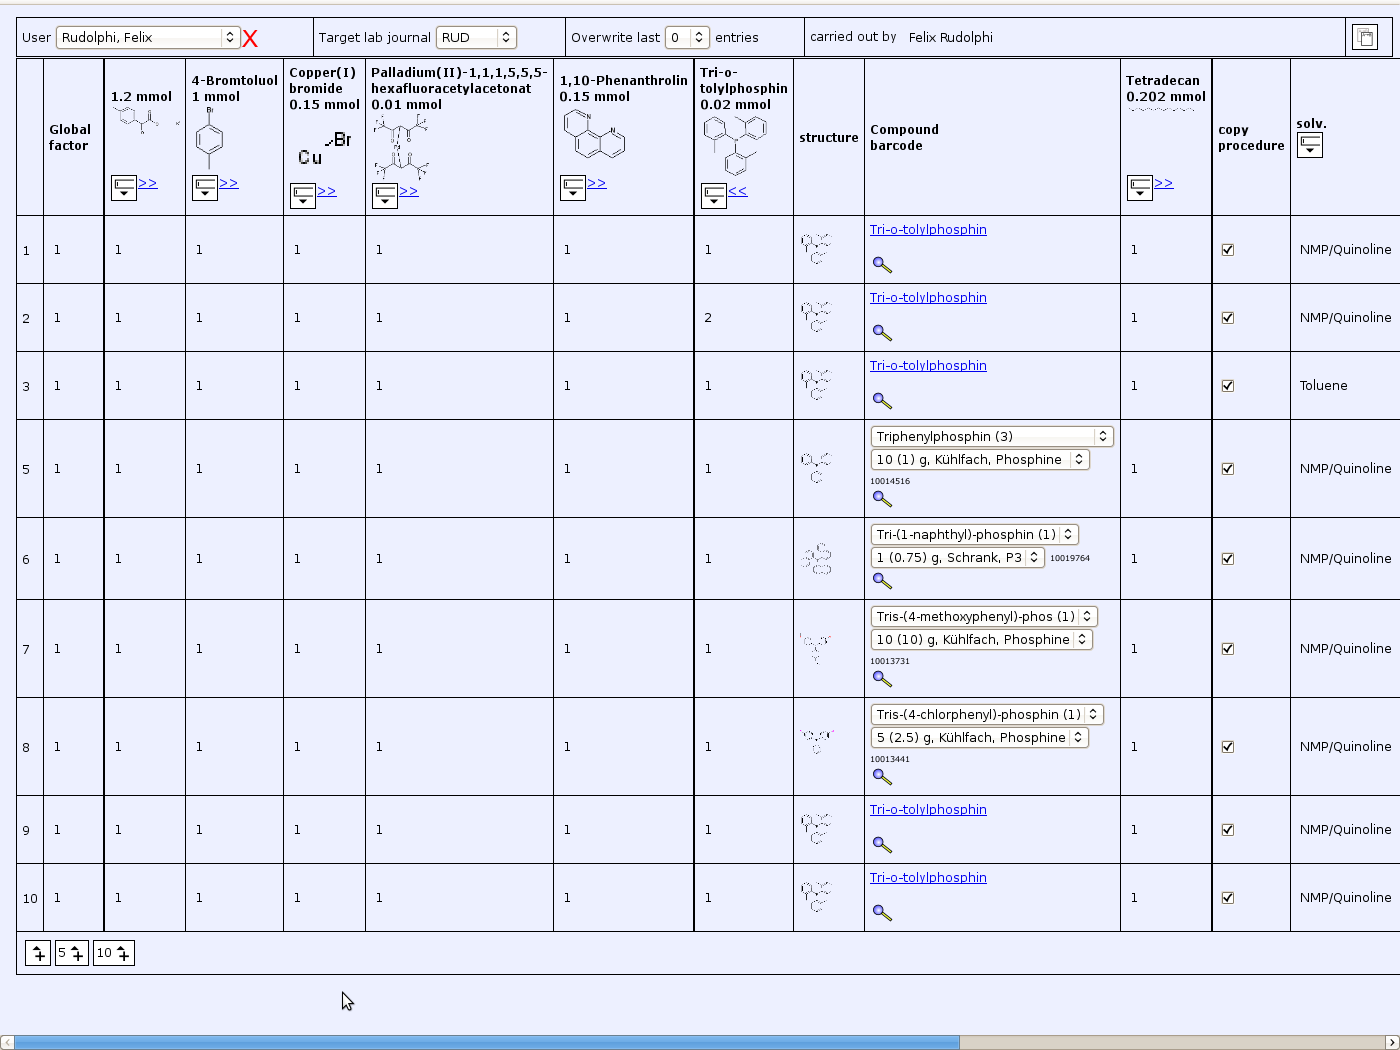
Task: Toggle copy procedure checkbox in row 7
Action: (x=1228, y=649)
